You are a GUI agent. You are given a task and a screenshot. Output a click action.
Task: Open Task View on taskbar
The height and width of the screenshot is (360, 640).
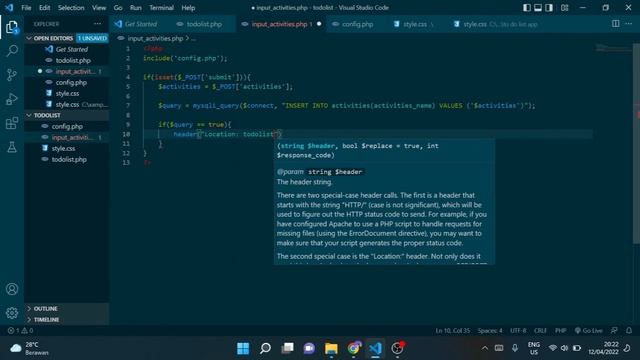tap(287, 348)
